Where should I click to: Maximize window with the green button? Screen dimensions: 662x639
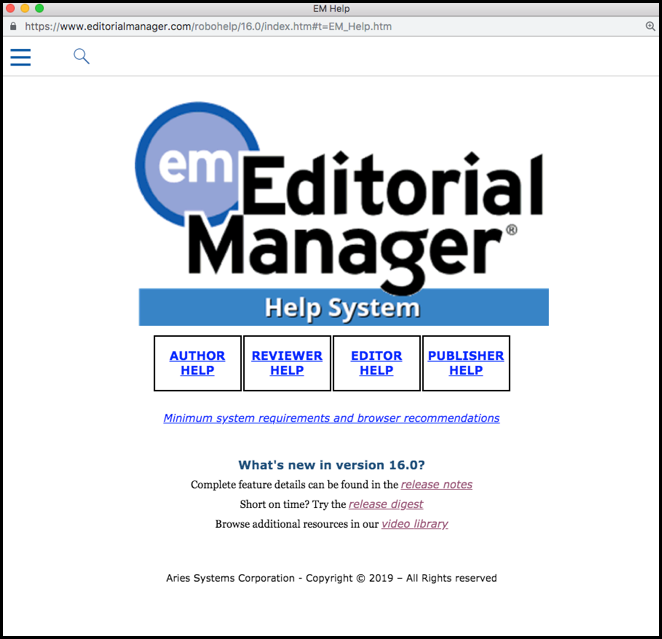click(40, 8)
